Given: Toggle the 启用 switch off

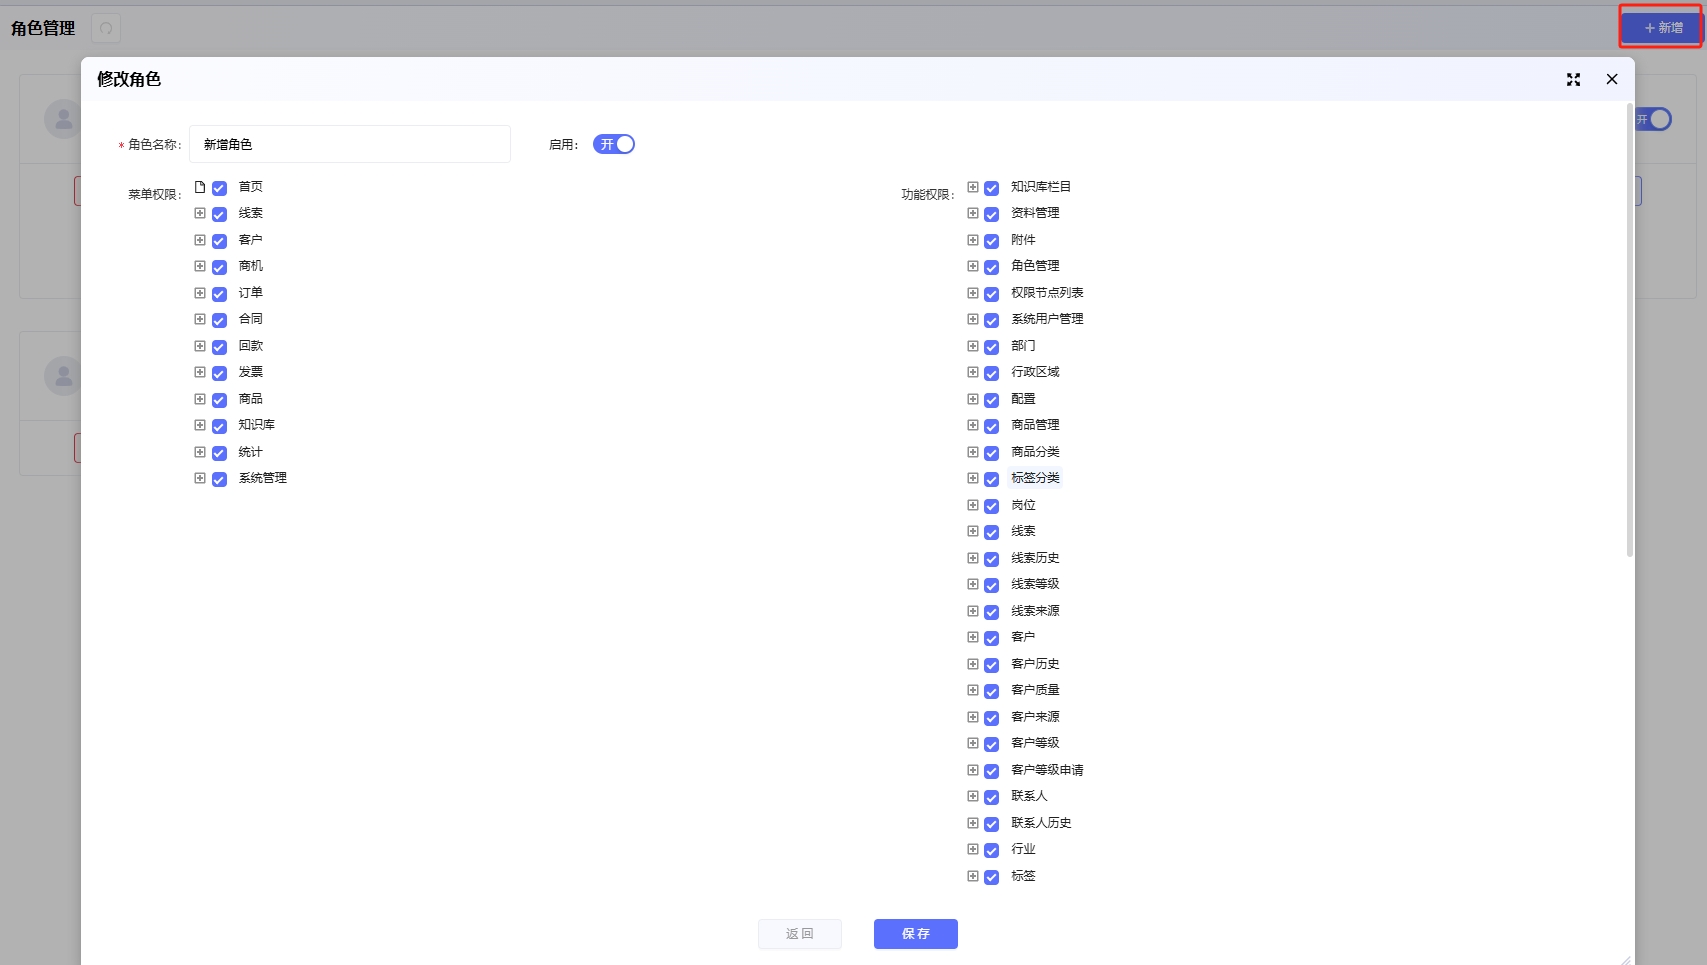Looking at the screenshot, I should pyautogui.click(x=614, y=145).
